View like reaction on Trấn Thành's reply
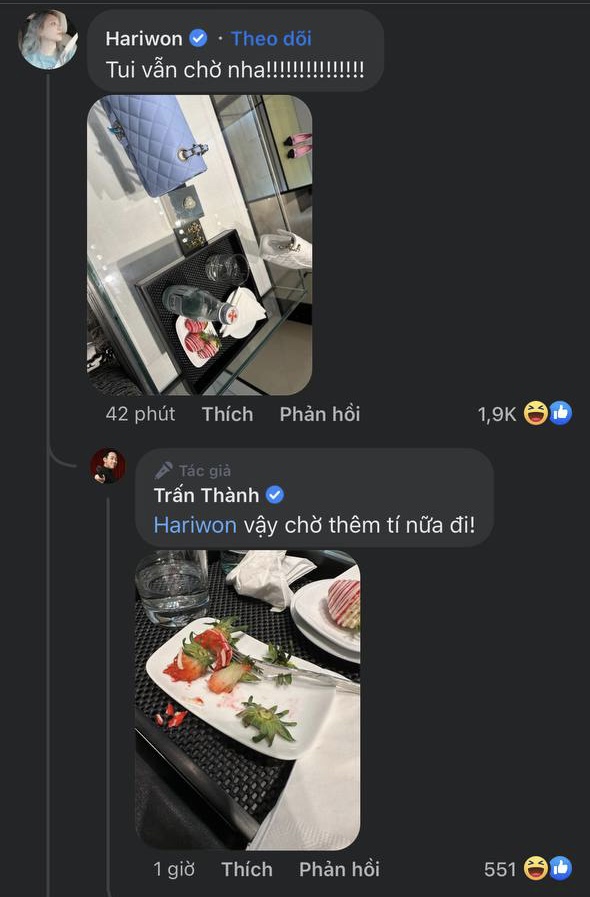This screenshot has height=897, width=590. tap(560, 868)
